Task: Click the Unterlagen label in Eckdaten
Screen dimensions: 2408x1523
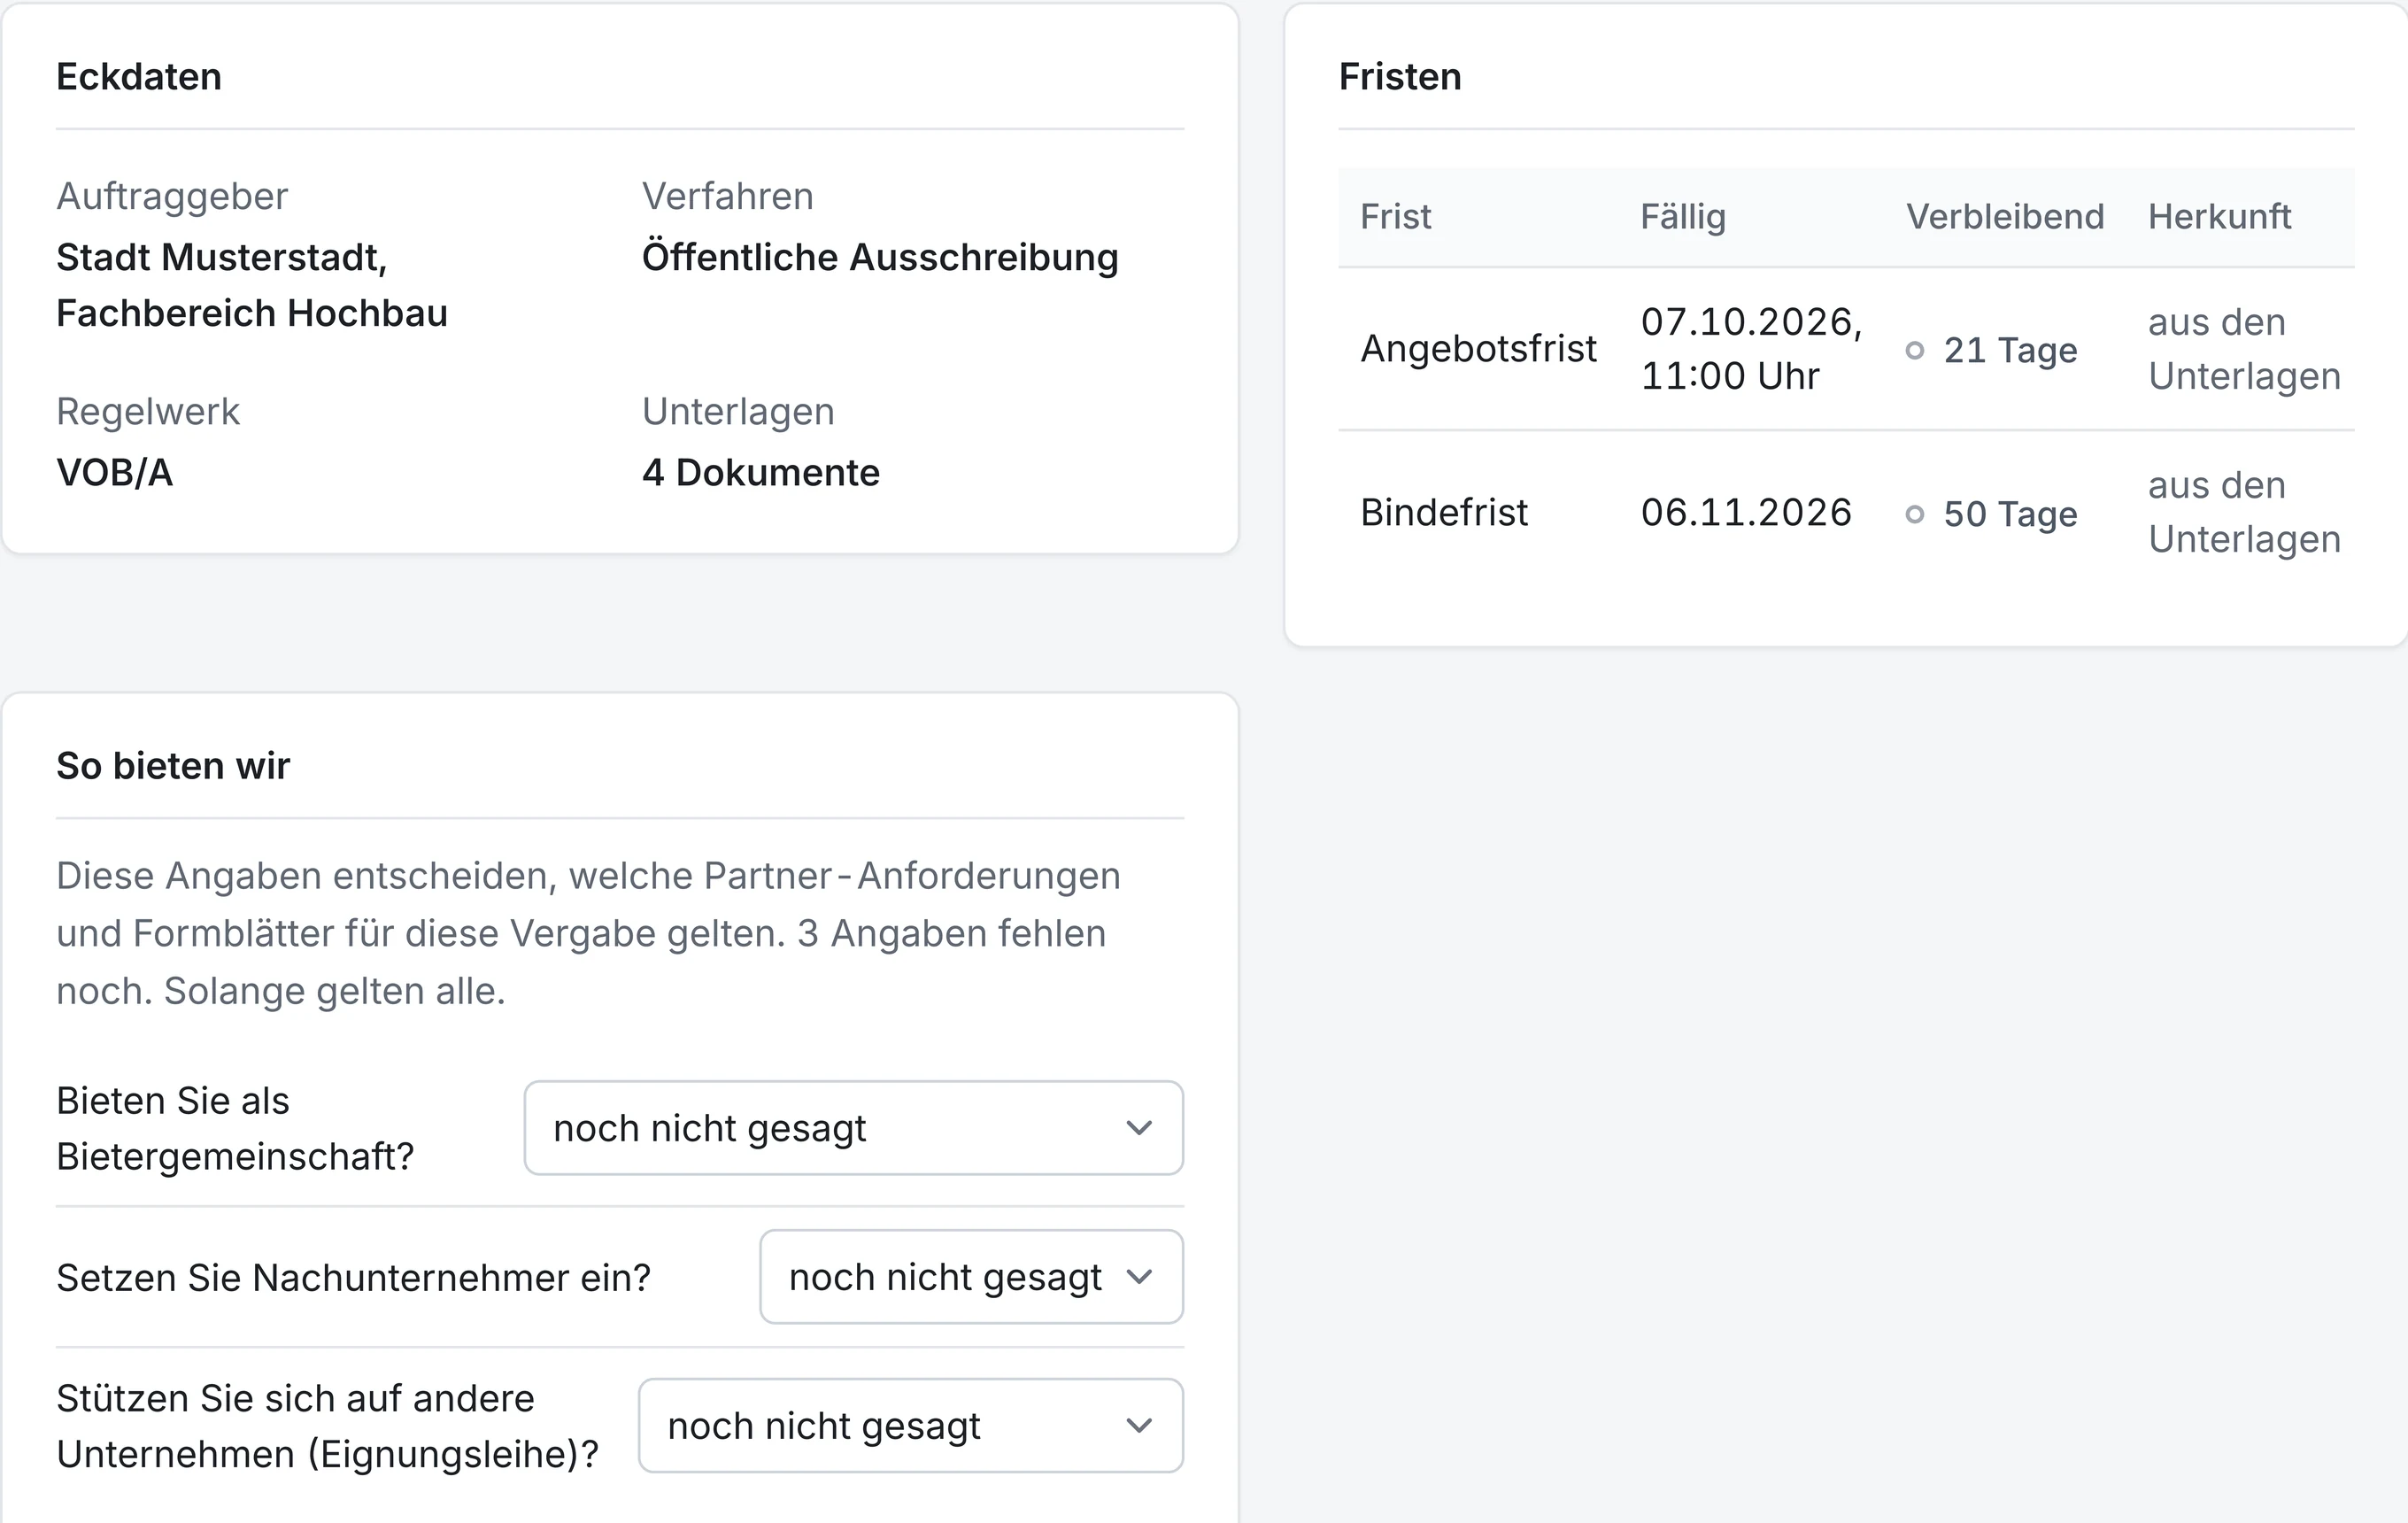Action: point(738,412)
